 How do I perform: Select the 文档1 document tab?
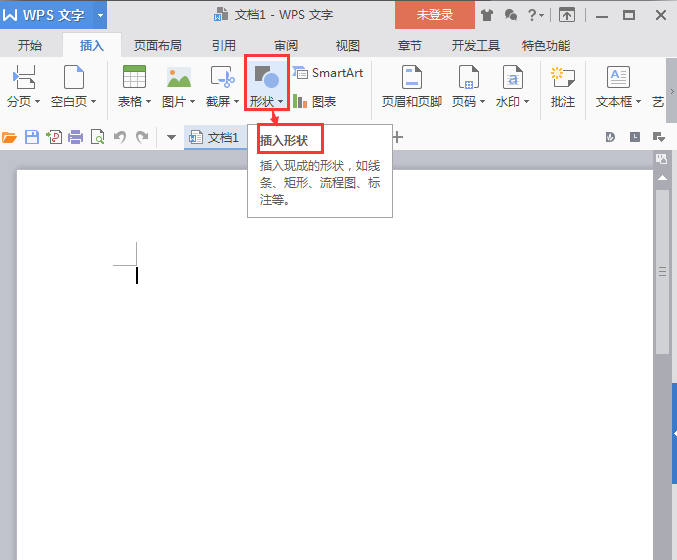coord(215,138)
